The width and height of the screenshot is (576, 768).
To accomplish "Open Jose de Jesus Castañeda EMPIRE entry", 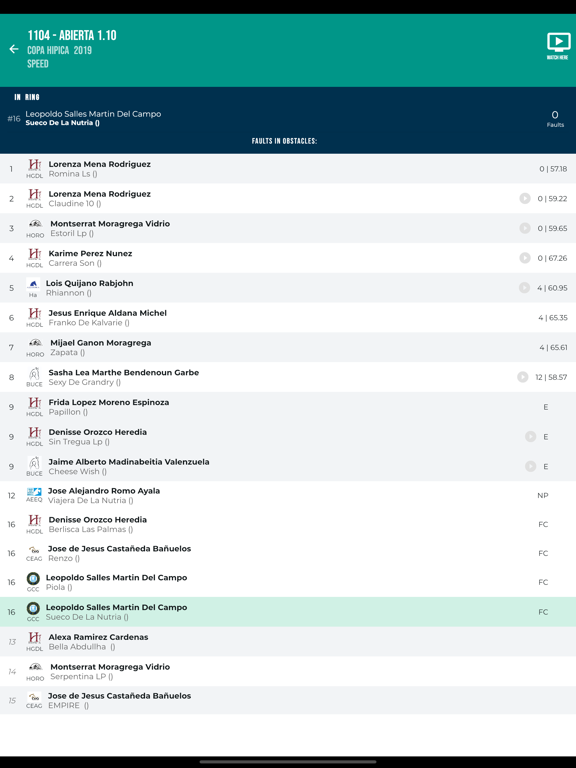I will pos(288,700).
